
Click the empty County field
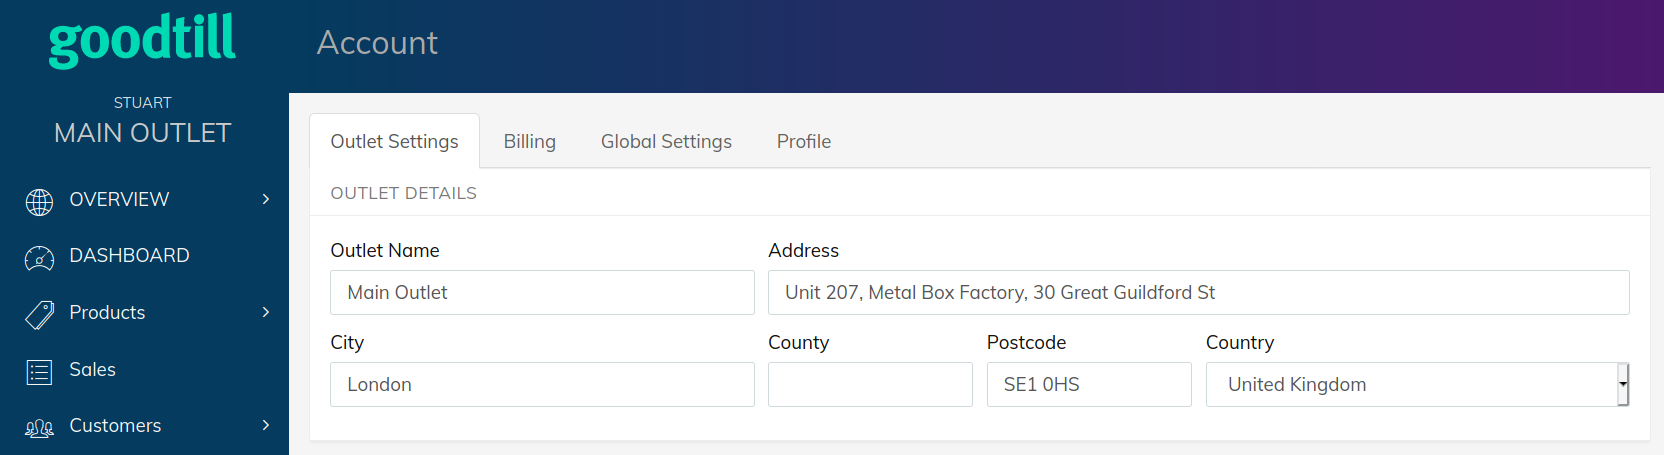(x=870, y=384)
